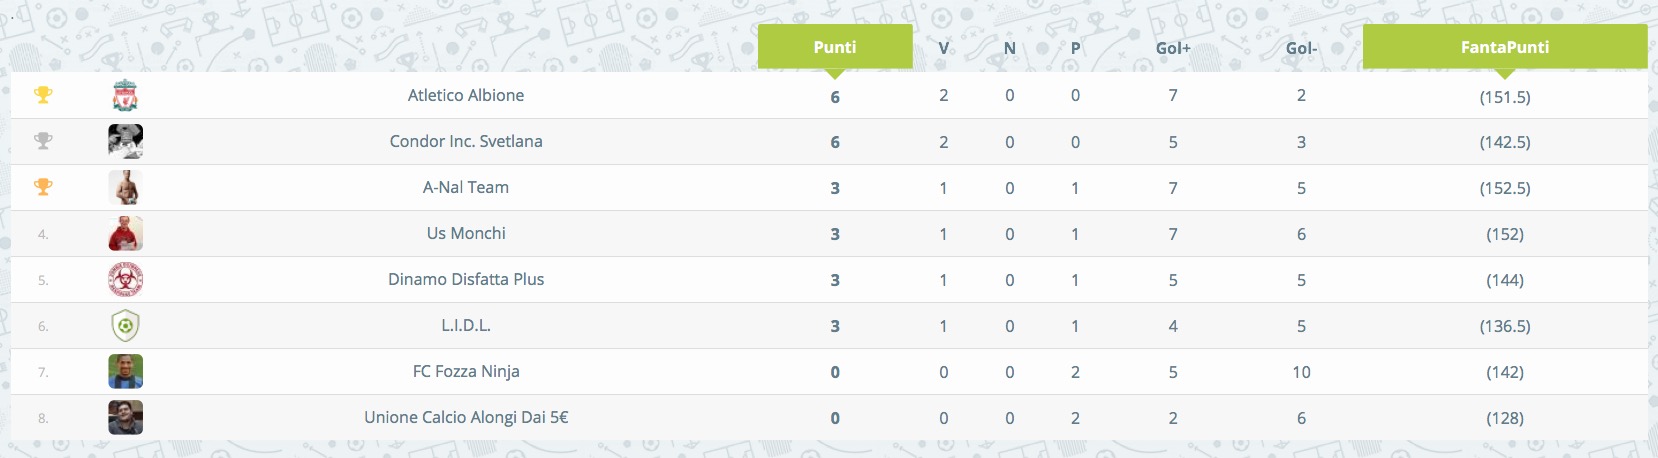
Task: Click the L.I.D.L. shield soccer badge
Action: pyautogui.click(x=125, y=325)
